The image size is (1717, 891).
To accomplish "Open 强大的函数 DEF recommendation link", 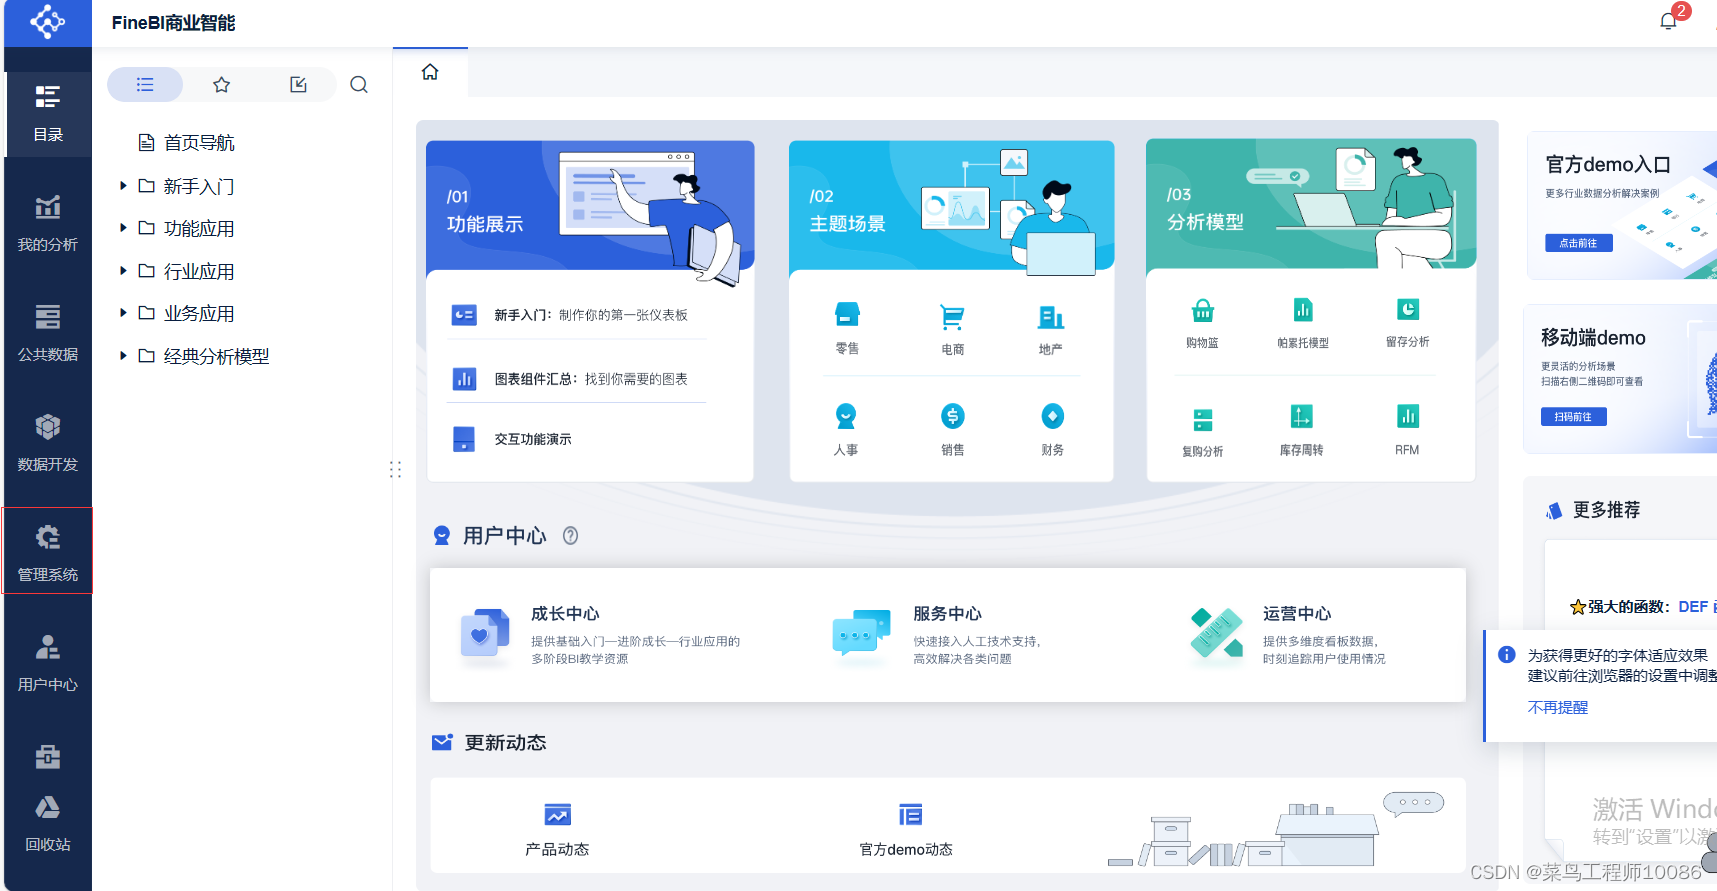I will point(1643,607).
